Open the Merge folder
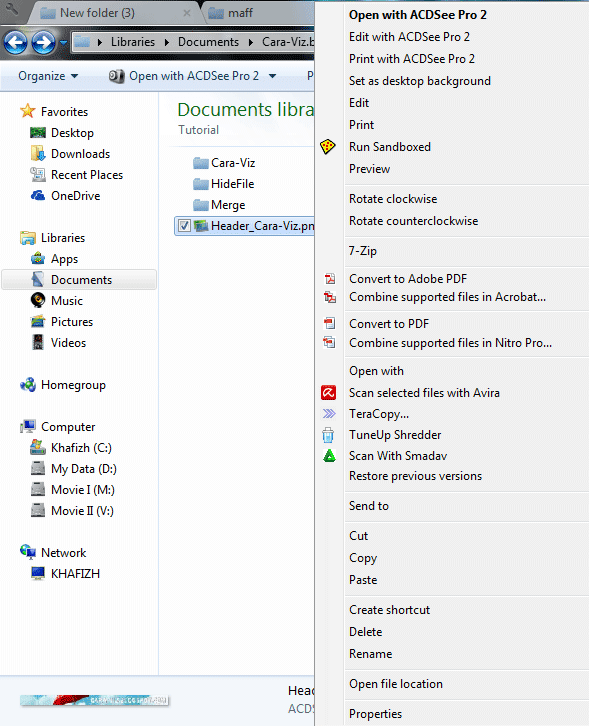This screenshot has width=589, height=726. [228, 205]
